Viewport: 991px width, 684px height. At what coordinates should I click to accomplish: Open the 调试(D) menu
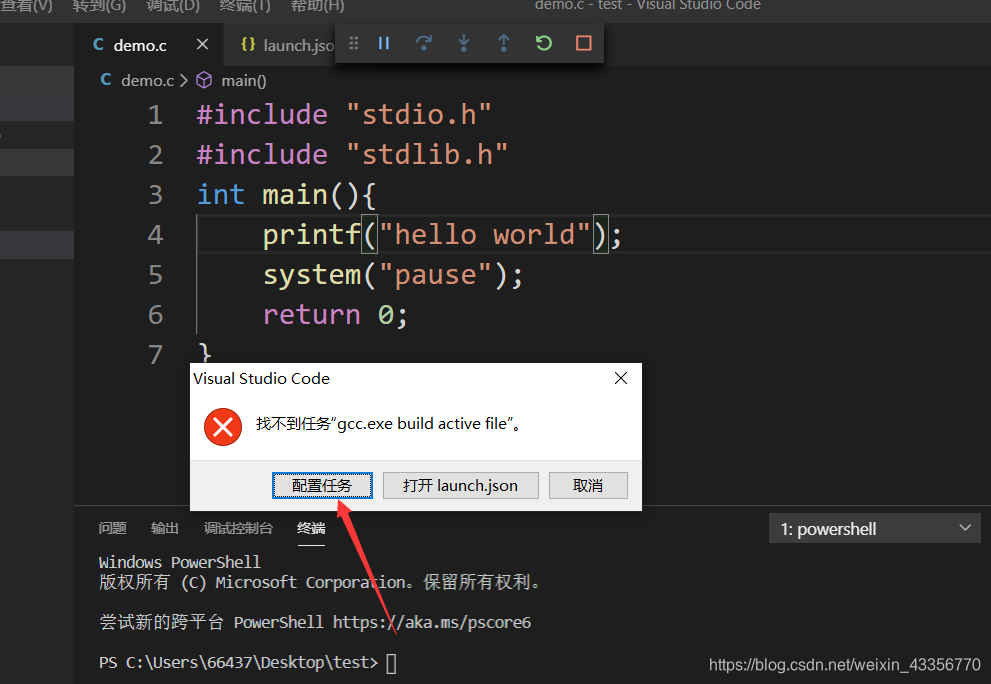pos(173,6)
